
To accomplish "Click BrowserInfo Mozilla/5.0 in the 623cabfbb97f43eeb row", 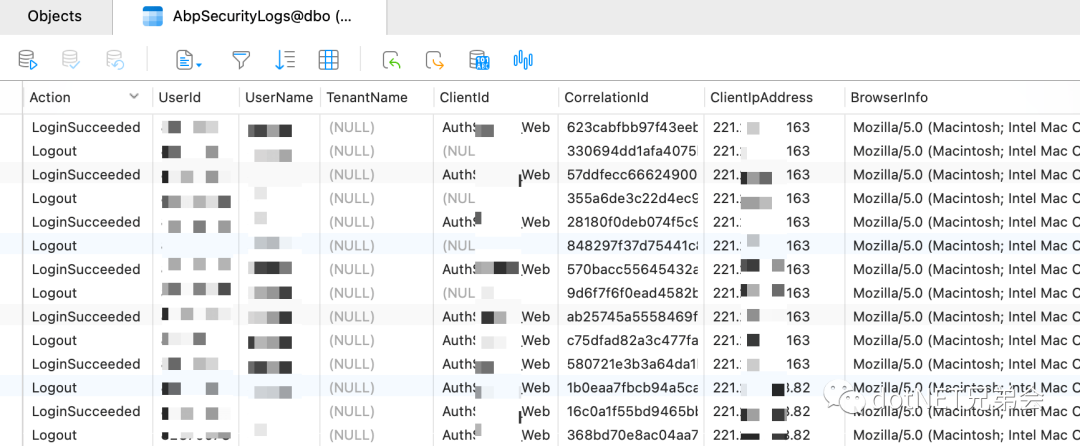I will [966, 127].
